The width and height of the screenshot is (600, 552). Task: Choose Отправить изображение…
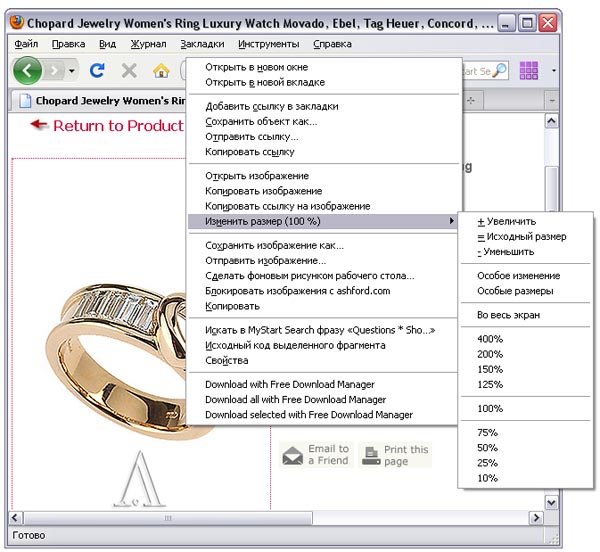323,261
